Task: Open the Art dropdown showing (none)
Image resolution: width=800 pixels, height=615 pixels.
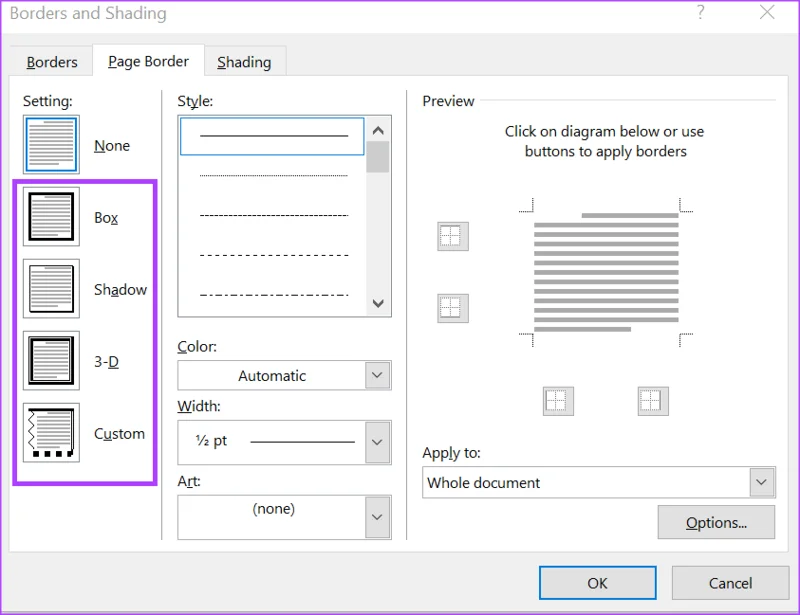Action: tap(284, 517)
